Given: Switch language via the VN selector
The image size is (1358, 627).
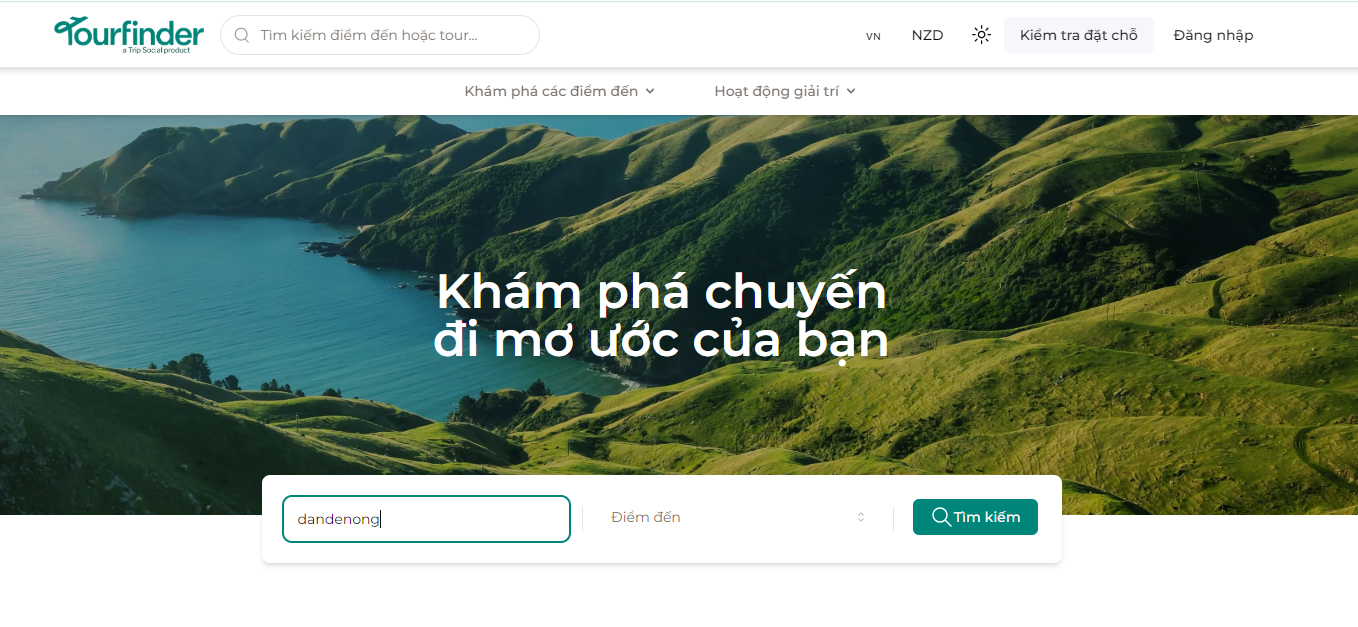Looking at the screenshot, I should point(873,36).
